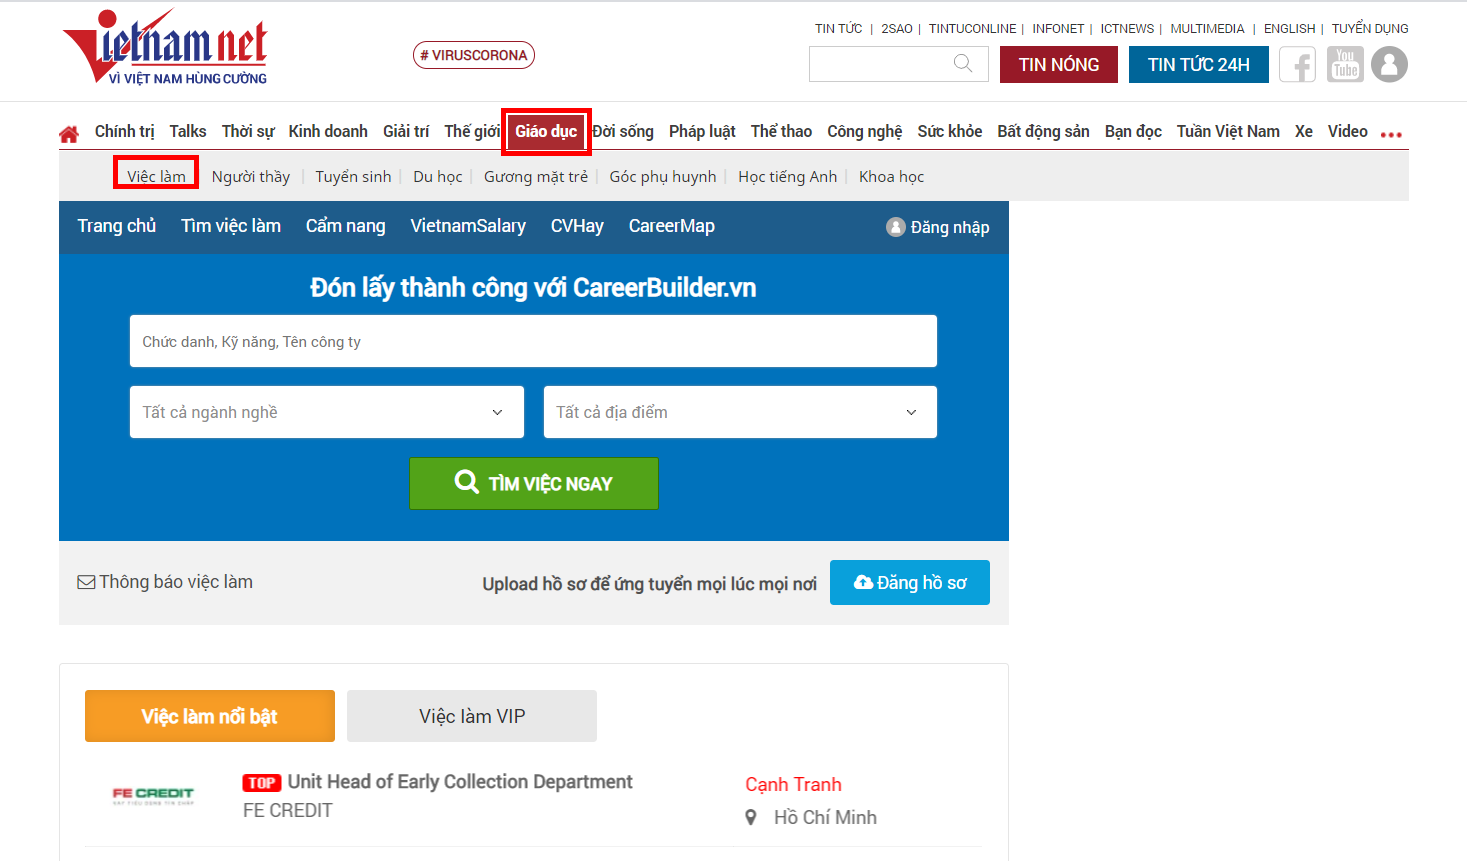Viewport: 1467px width, 861px height.
Task: Open the YouTube icon in header
Action: point(1345,65)
